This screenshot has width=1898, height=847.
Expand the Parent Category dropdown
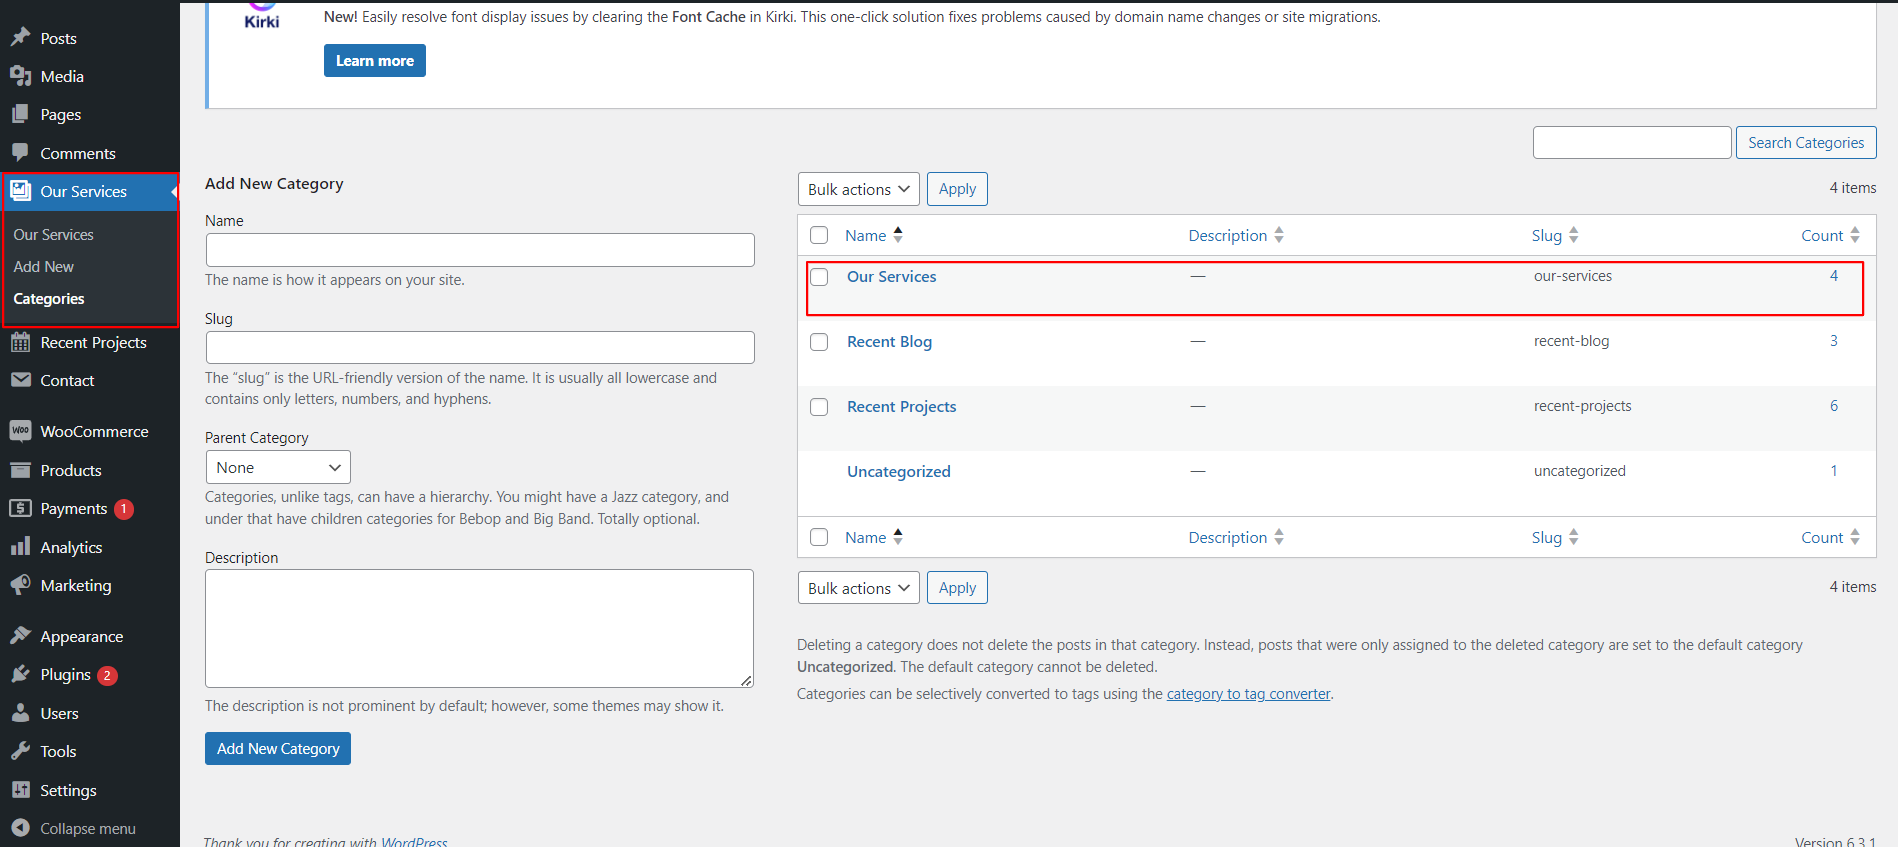(x=278, y=467)
